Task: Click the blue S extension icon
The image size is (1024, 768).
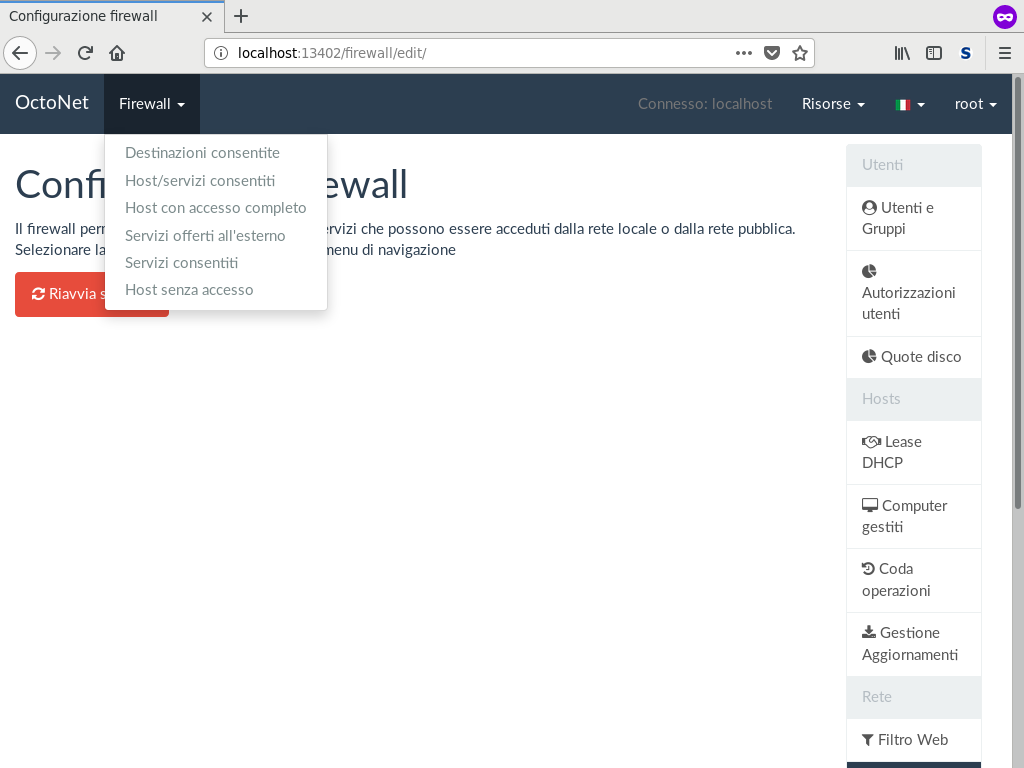Action: pyautogui.click(x=966, y=53)
